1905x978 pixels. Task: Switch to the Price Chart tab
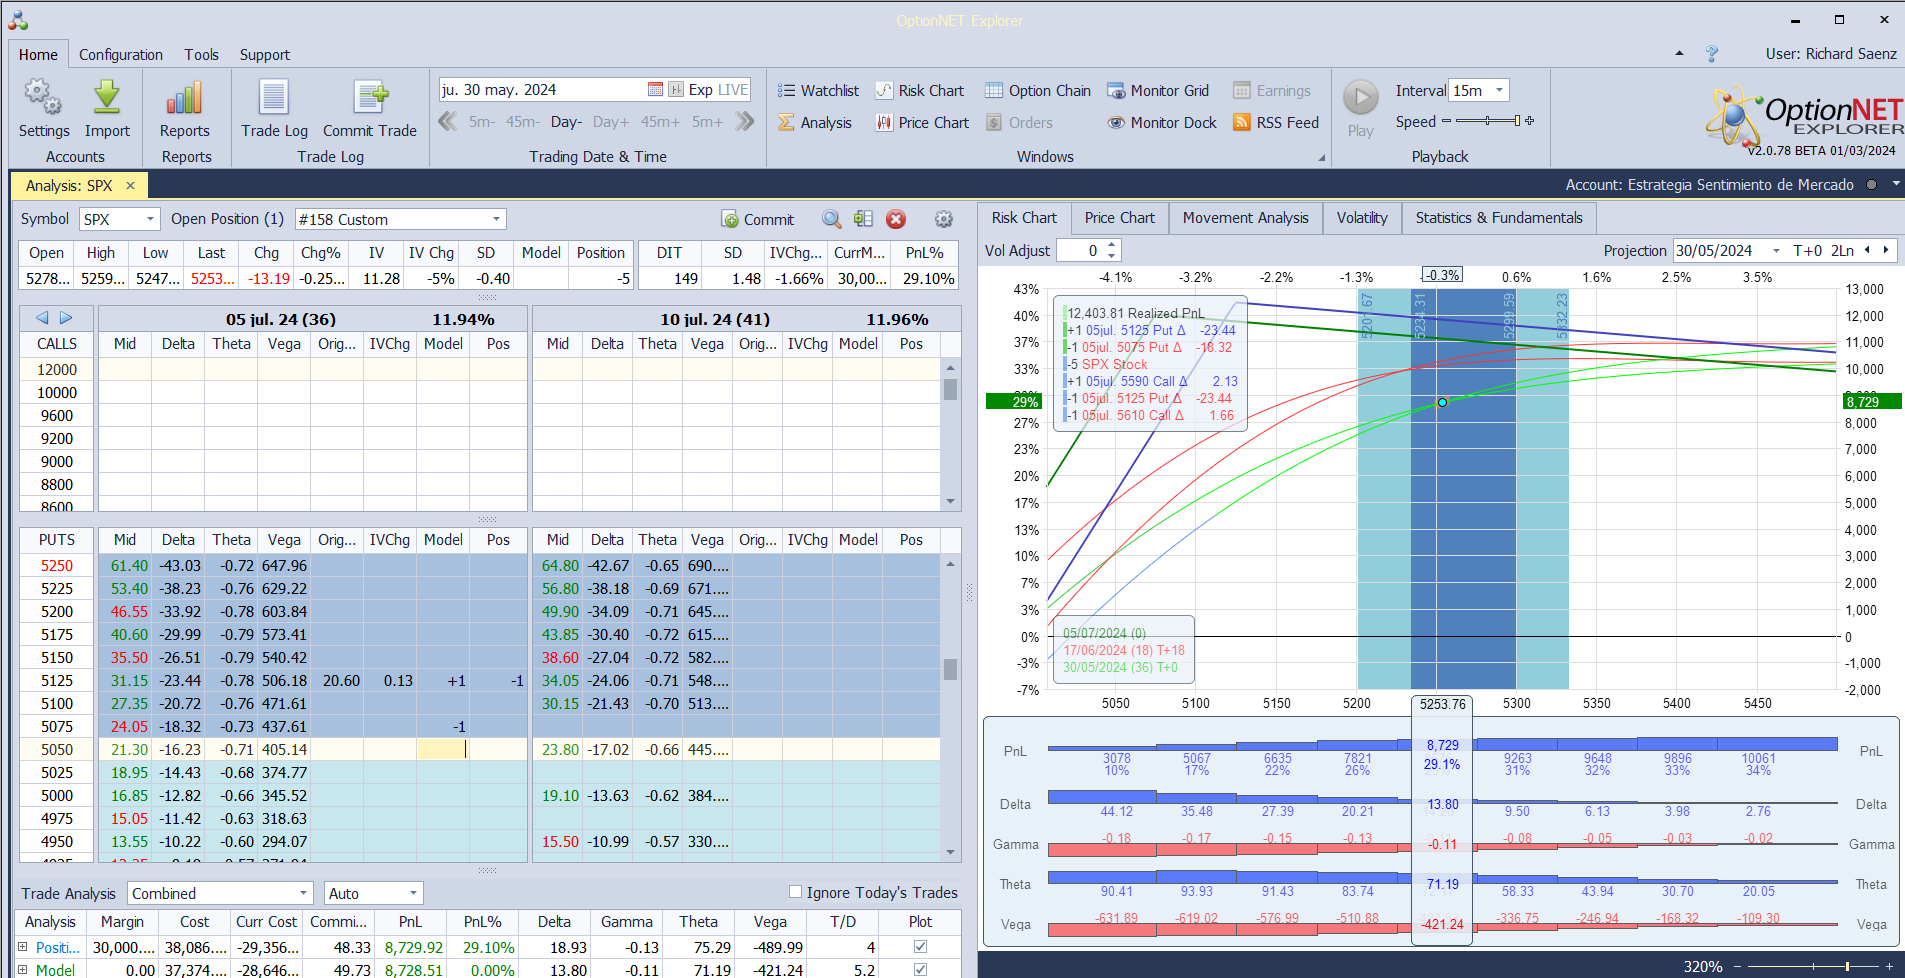tap(1119, 218)
